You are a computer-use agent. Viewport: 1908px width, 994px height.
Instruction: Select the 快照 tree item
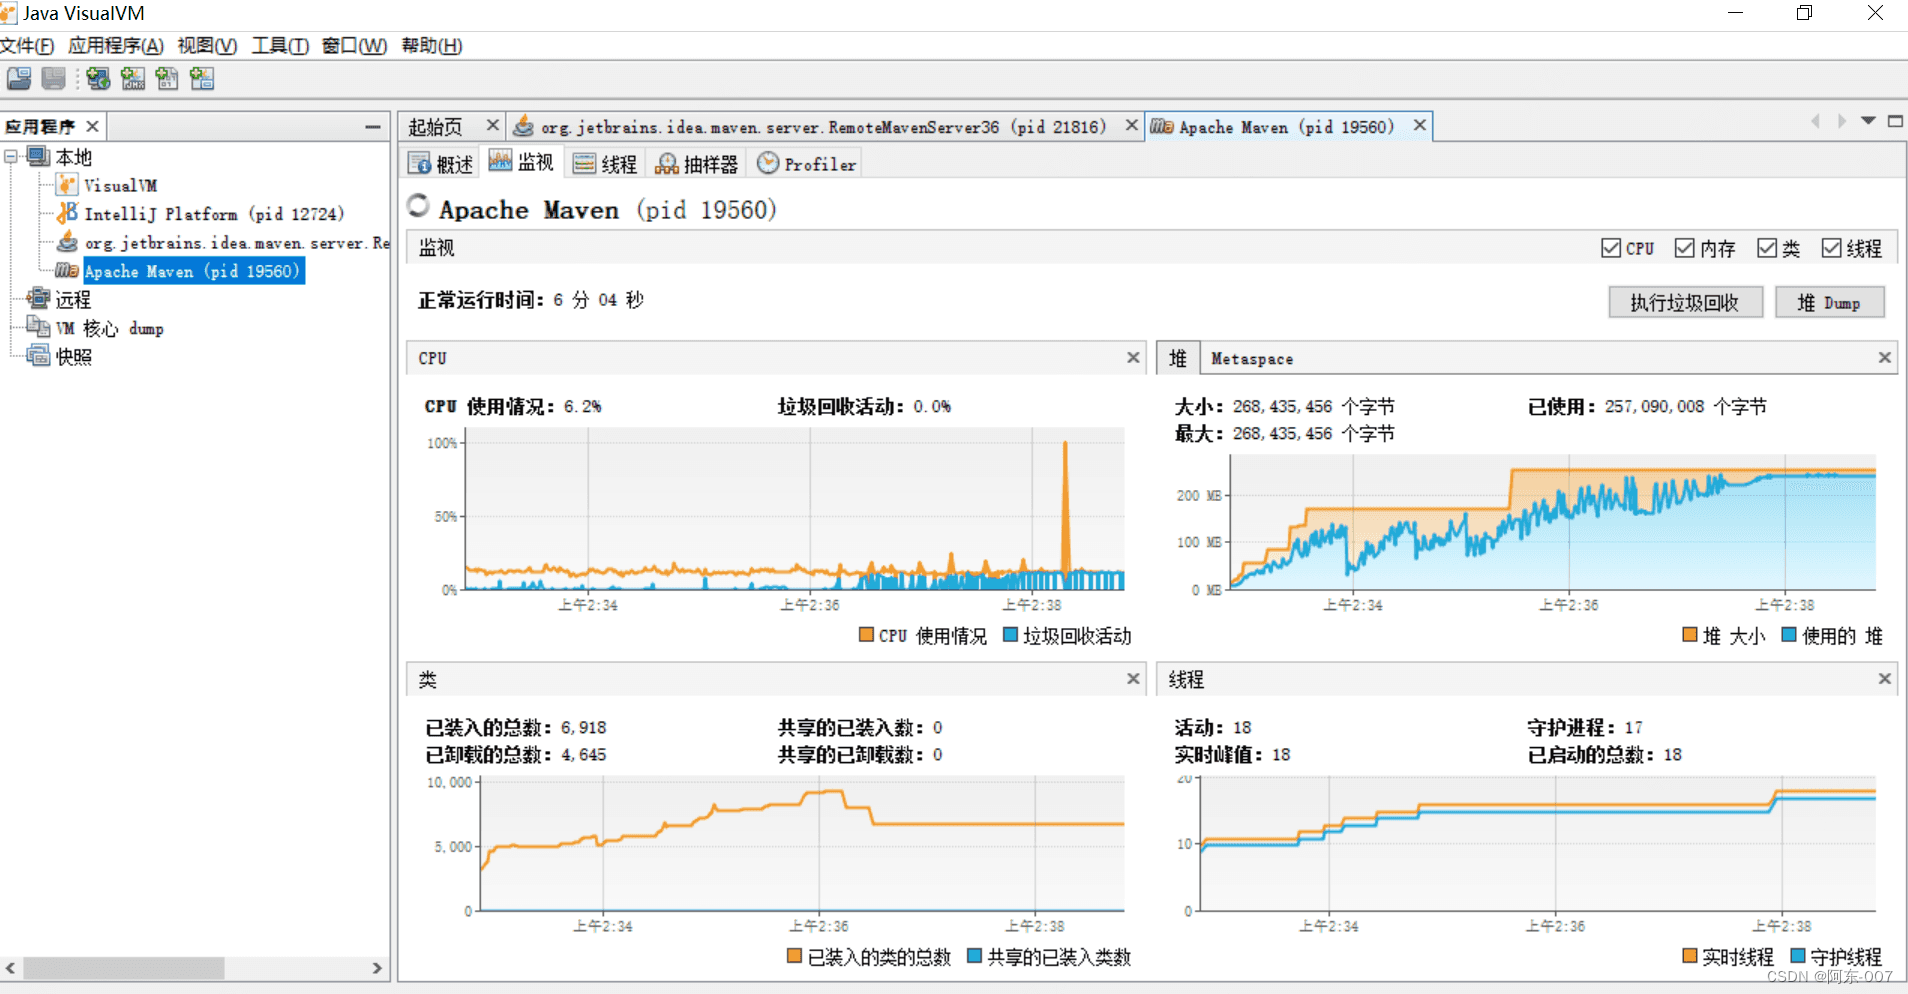point(73,355)
